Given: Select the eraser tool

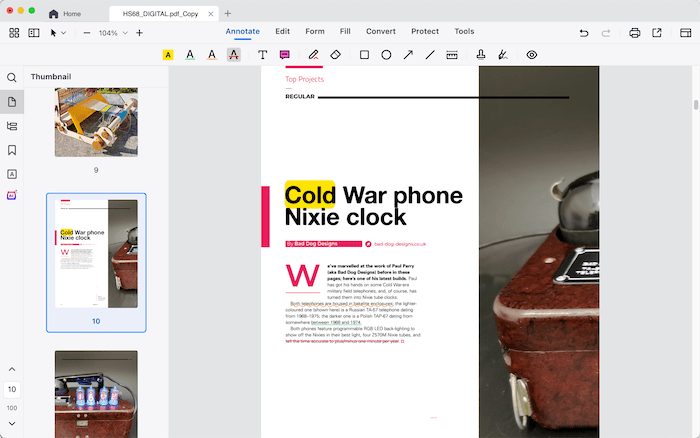Looking at the screenshot, I should coord(336,55).
